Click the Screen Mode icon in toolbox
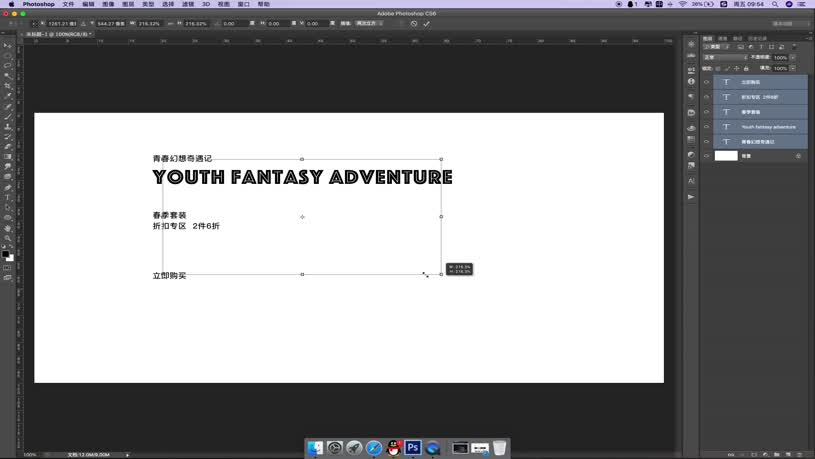Screen dimensions: 815x459 click(x=7, y=278)
